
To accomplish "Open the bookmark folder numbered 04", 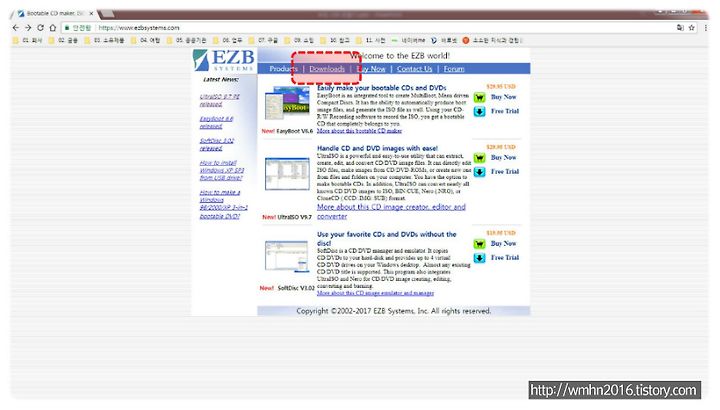I will (146, 40).
